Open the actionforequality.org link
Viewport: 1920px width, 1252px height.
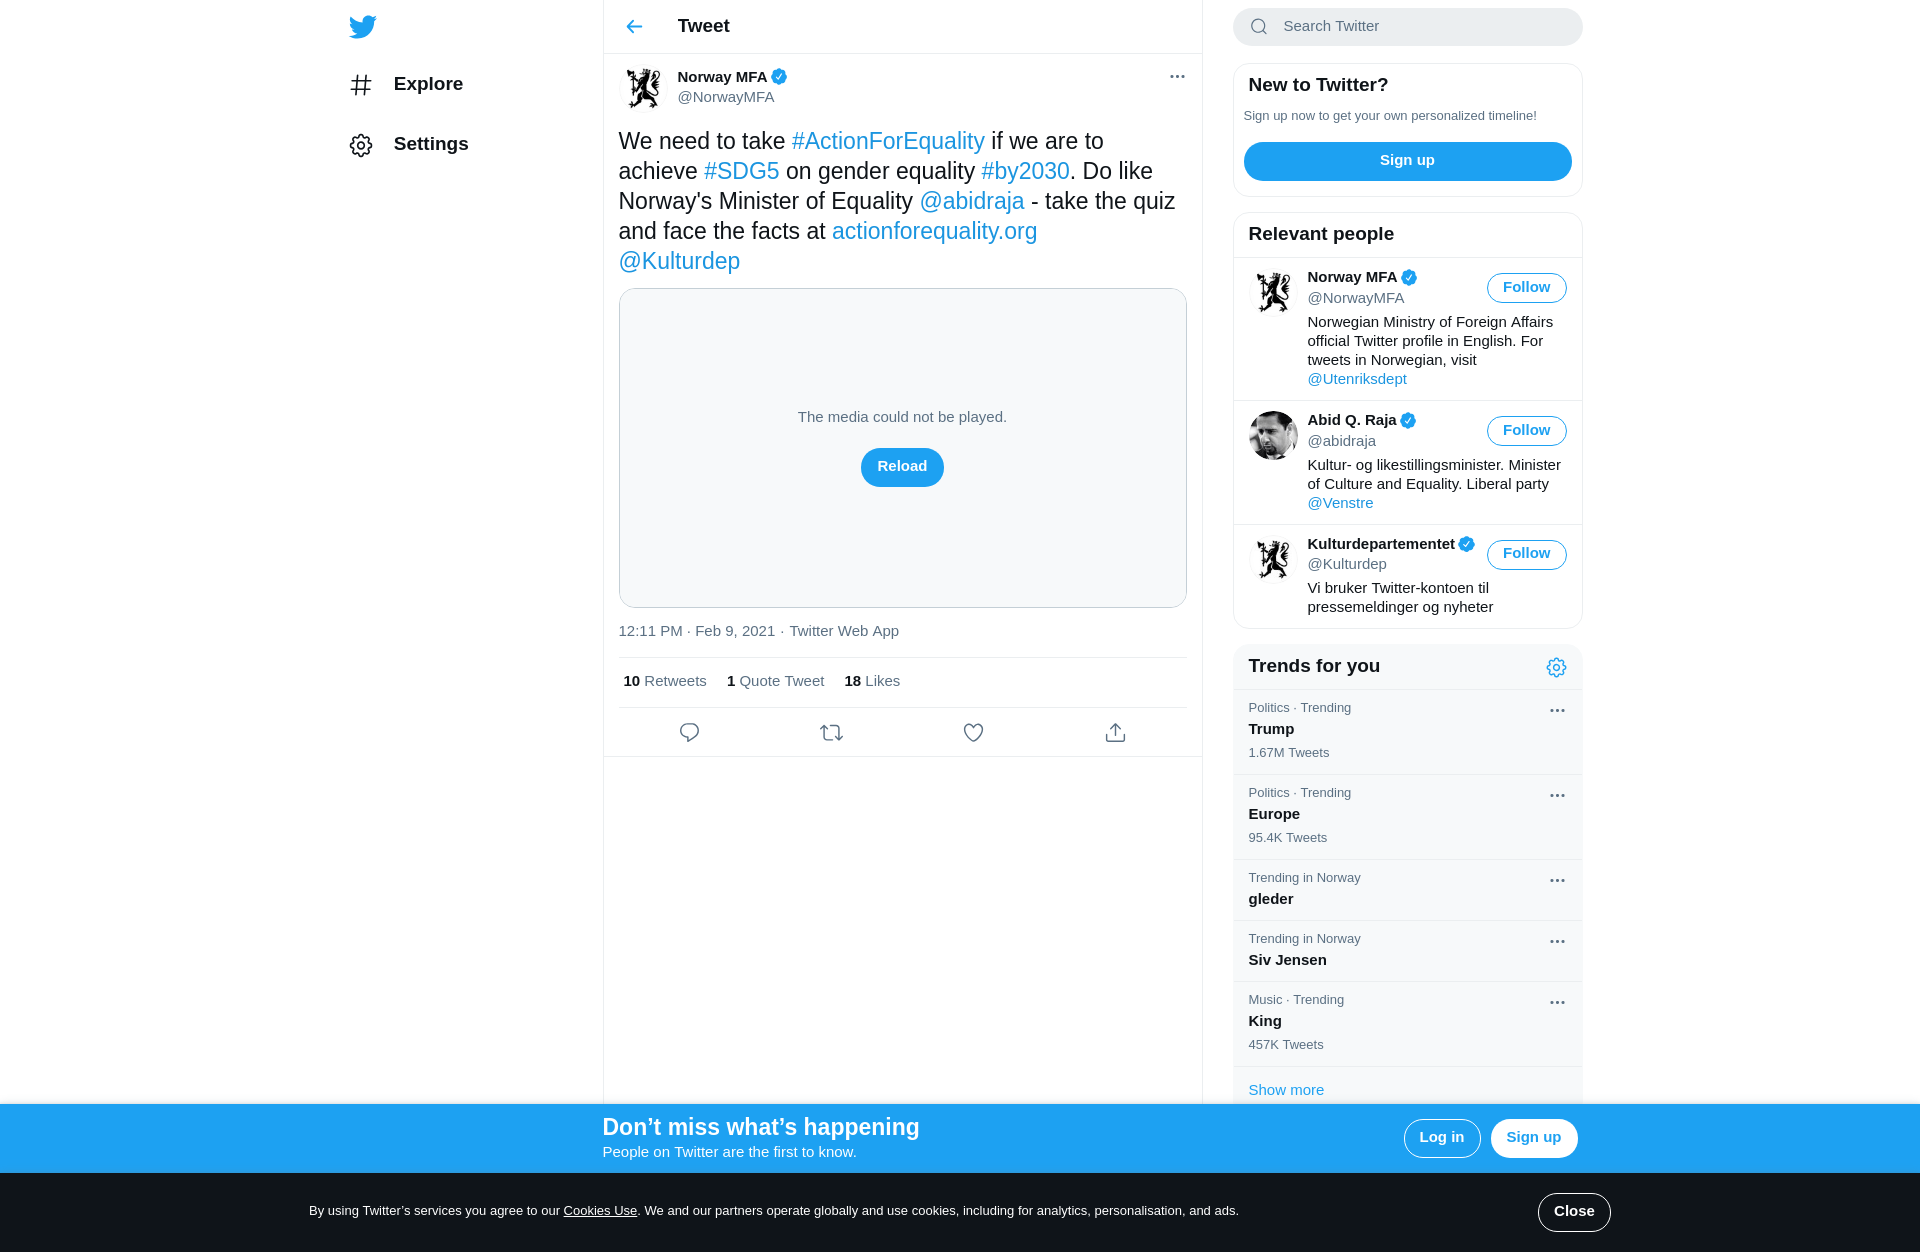coord(934,231)
